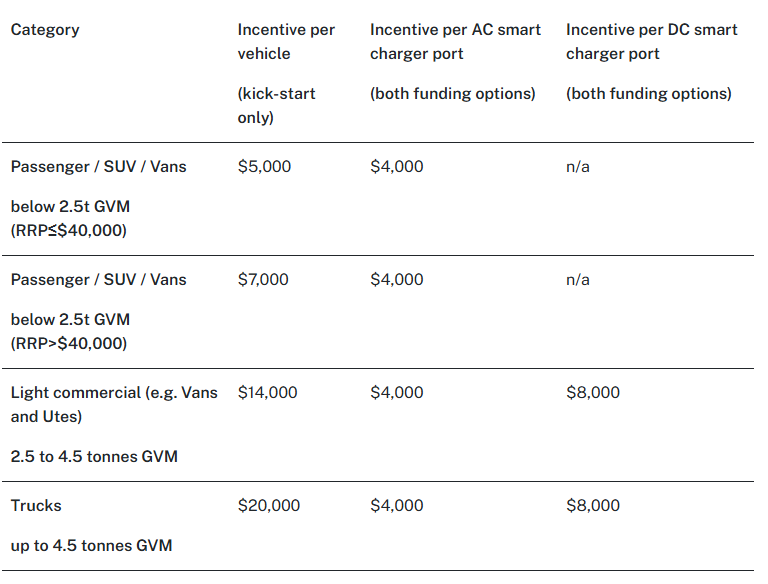This screenshot has width=768, height=584.
Task: Click the $20,000 trucks incentive value
Action: [x=269, y=506]
